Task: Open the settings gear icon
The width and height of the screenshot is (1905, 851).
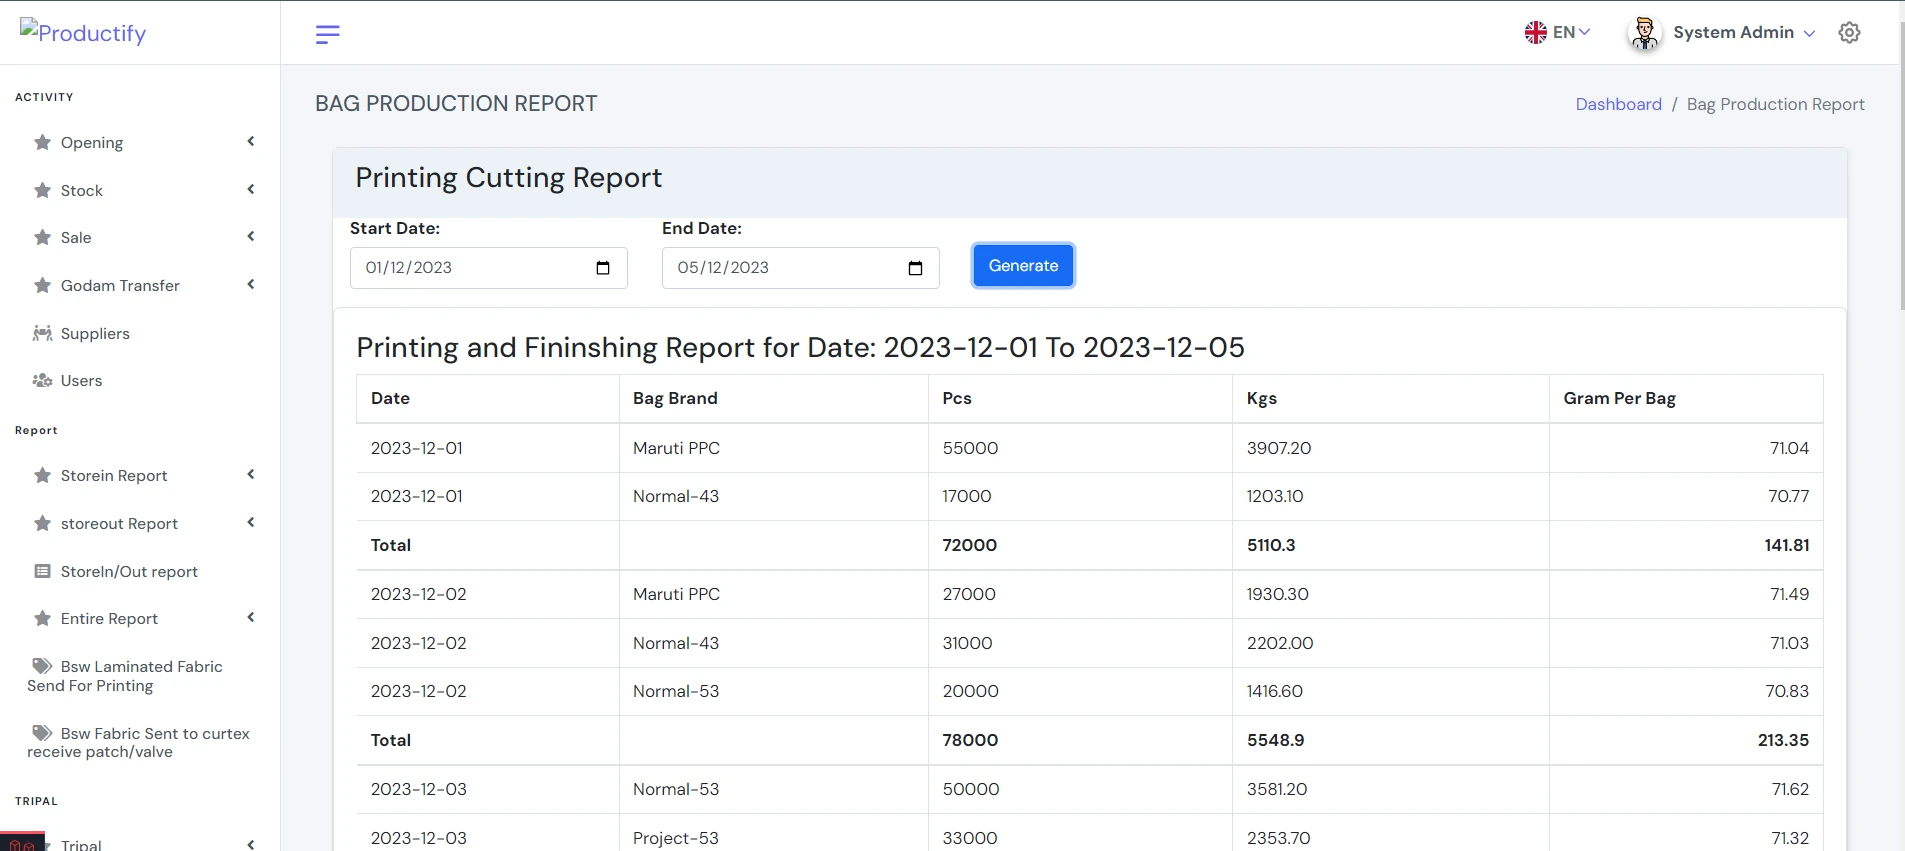Action: pyautogui.click(x=1849, y=32)
